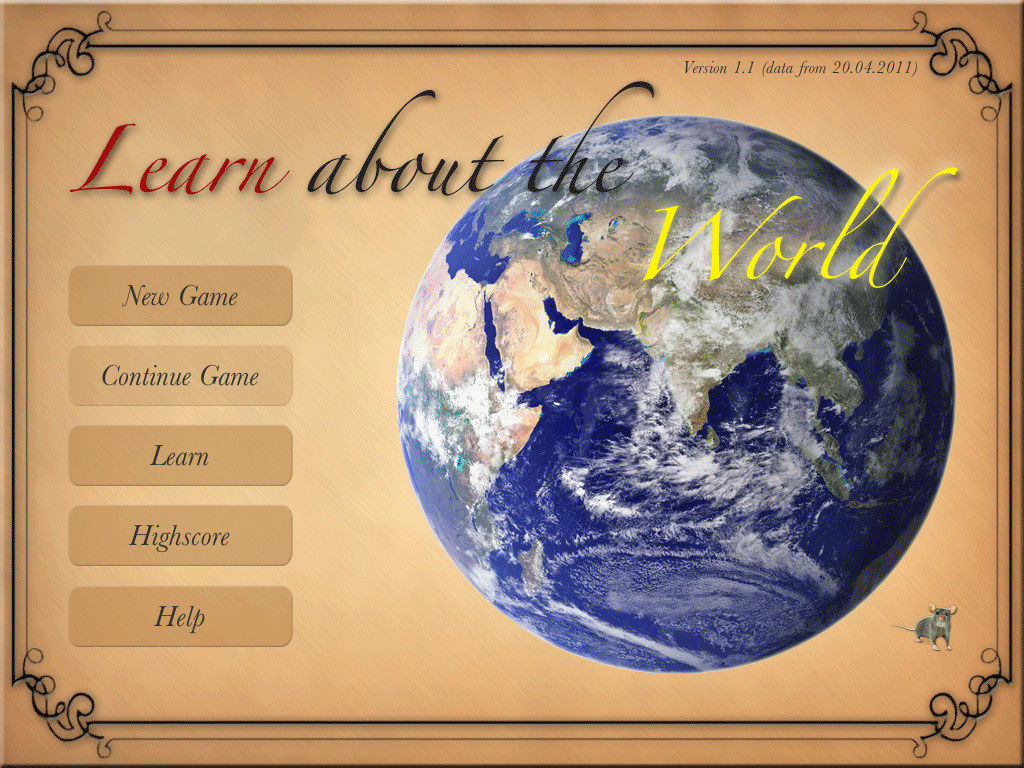Click the small mouse icon
Viewport: 1024px width, 768px height.
[x=927, y=627]
